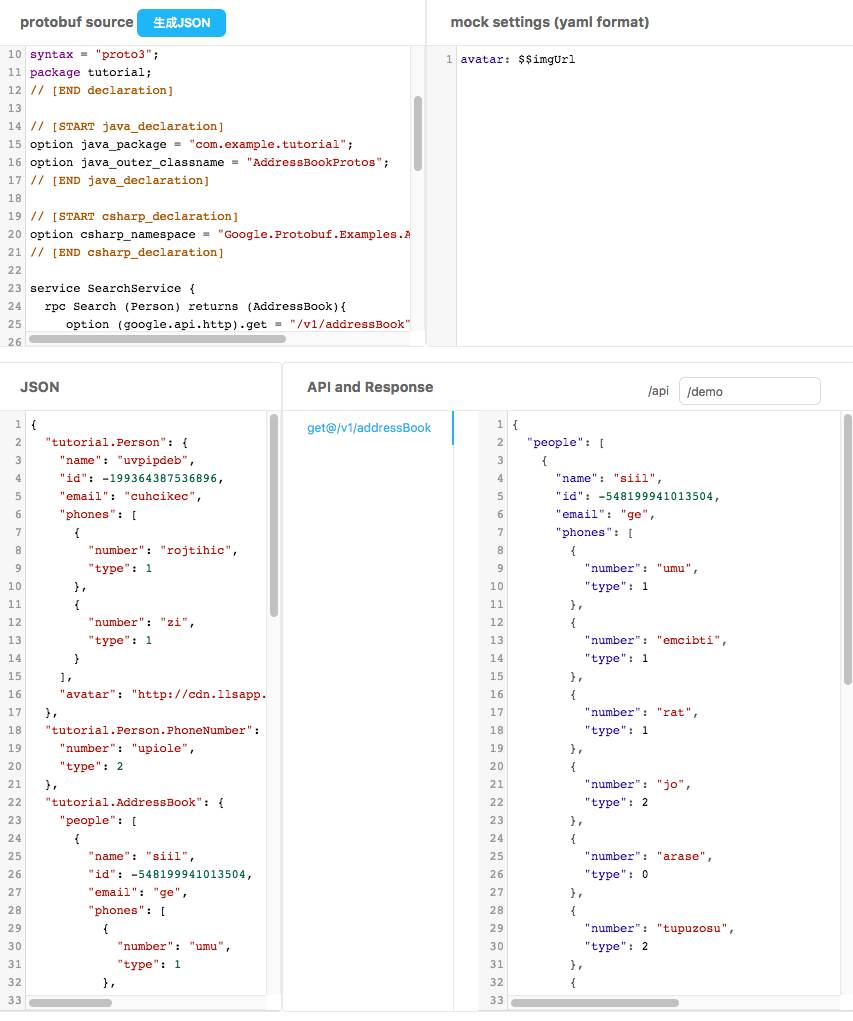Click "number": "tupuzosu" in response panel
Viewport: 853px width, 1021px height.
coord(659,929)
